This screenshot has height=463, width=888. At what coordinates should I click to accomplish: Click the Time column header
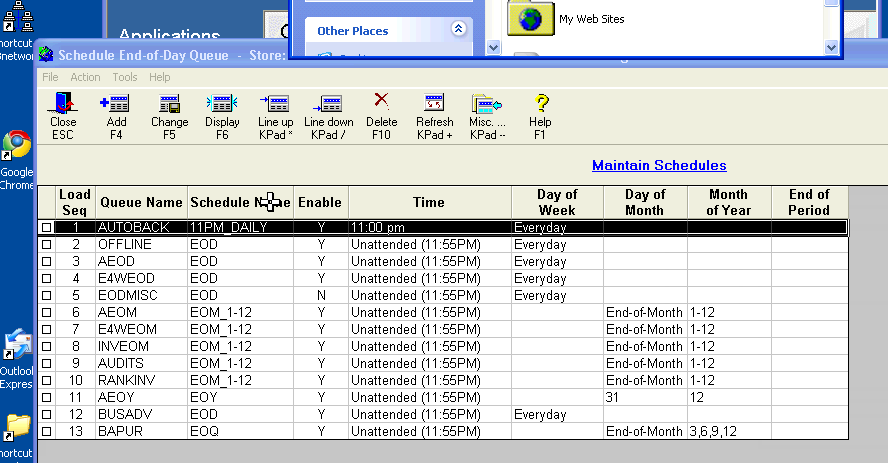pyautogui.click(x=429, y=202)
